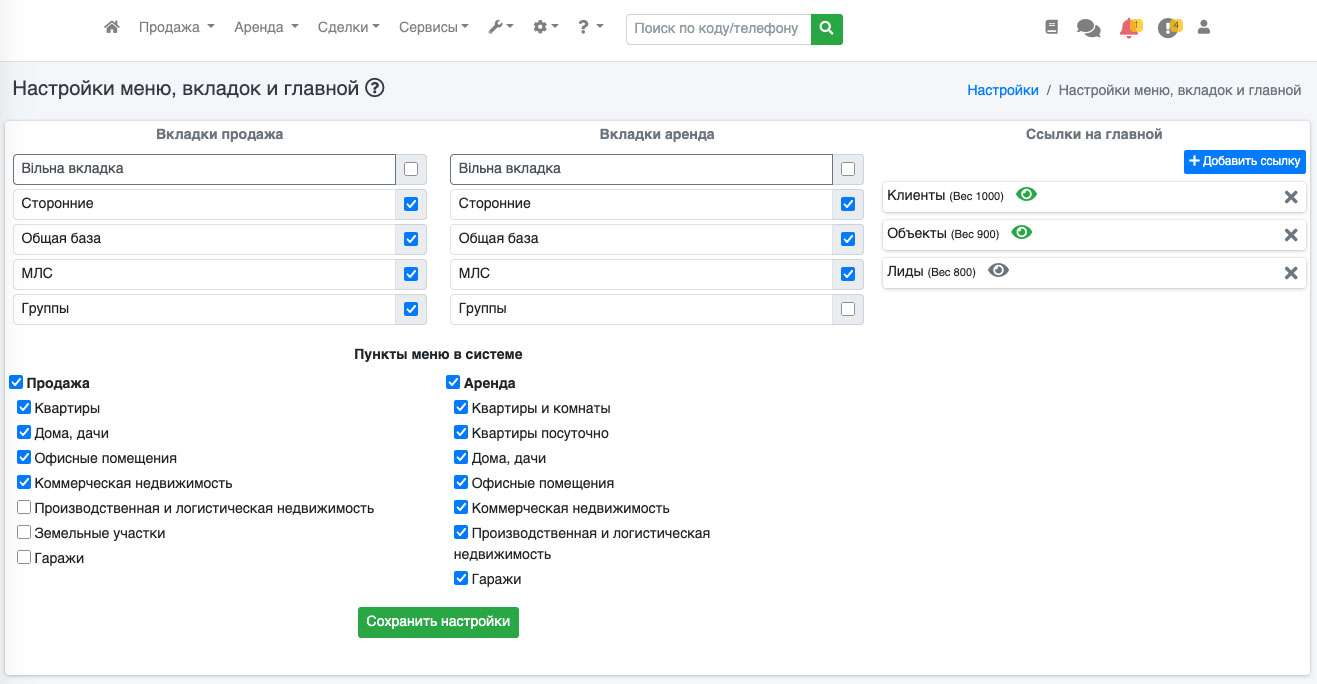Viewport: 1317px width, 684px height.
Task: Enable Земельные участки checkbox under Продажа
Action: 24,533
